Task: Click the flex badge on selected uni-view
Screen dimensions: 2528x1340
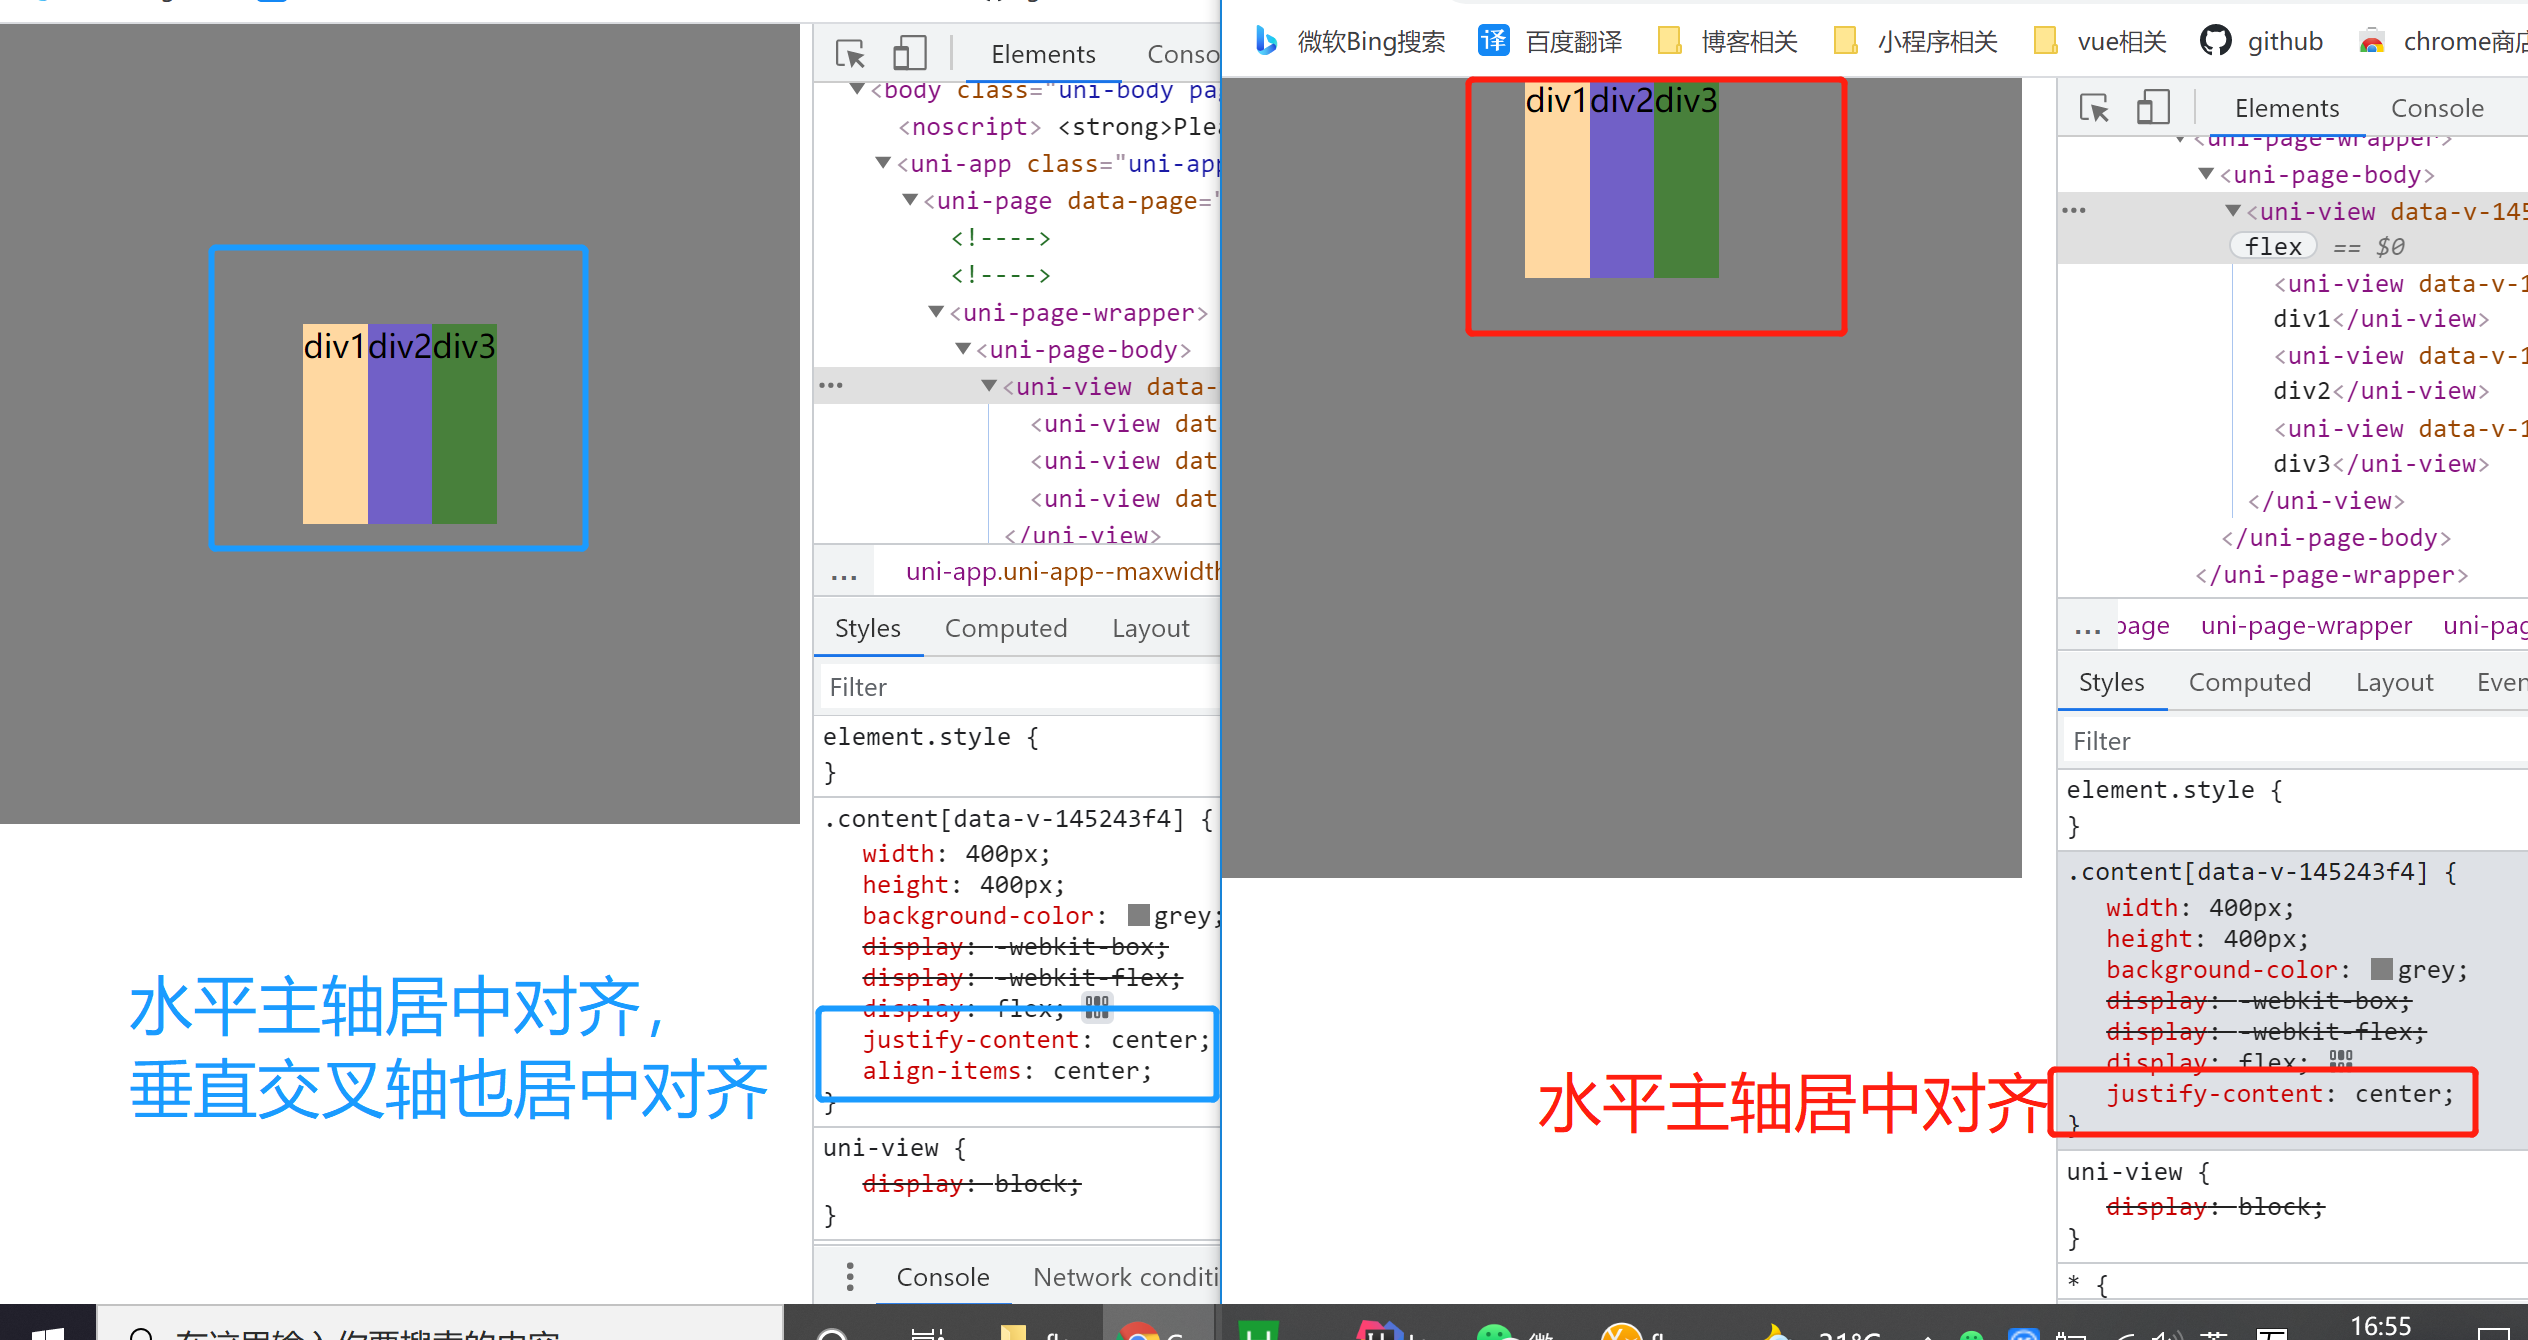Action: [2273, 246]
